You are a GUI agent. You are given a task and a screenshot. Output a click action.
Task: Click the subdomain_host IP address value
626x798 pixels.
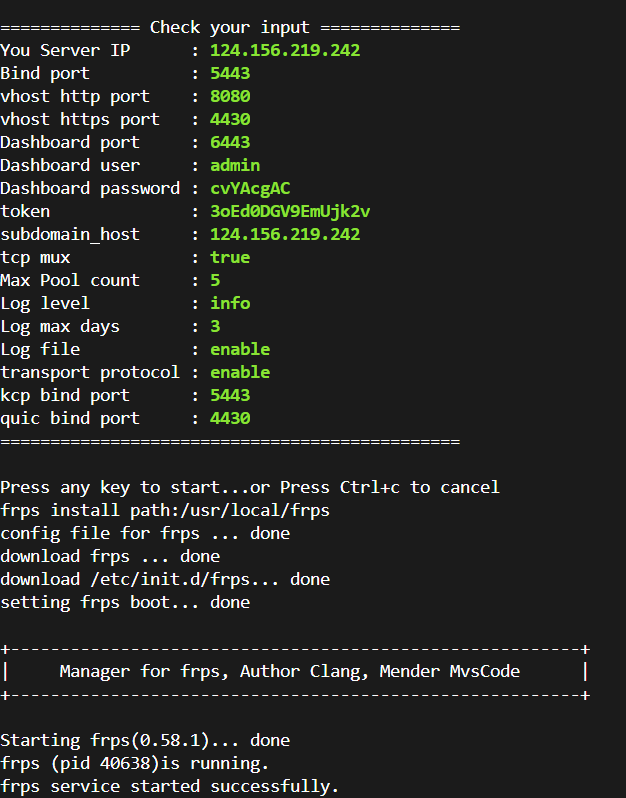tap(285, 234)
